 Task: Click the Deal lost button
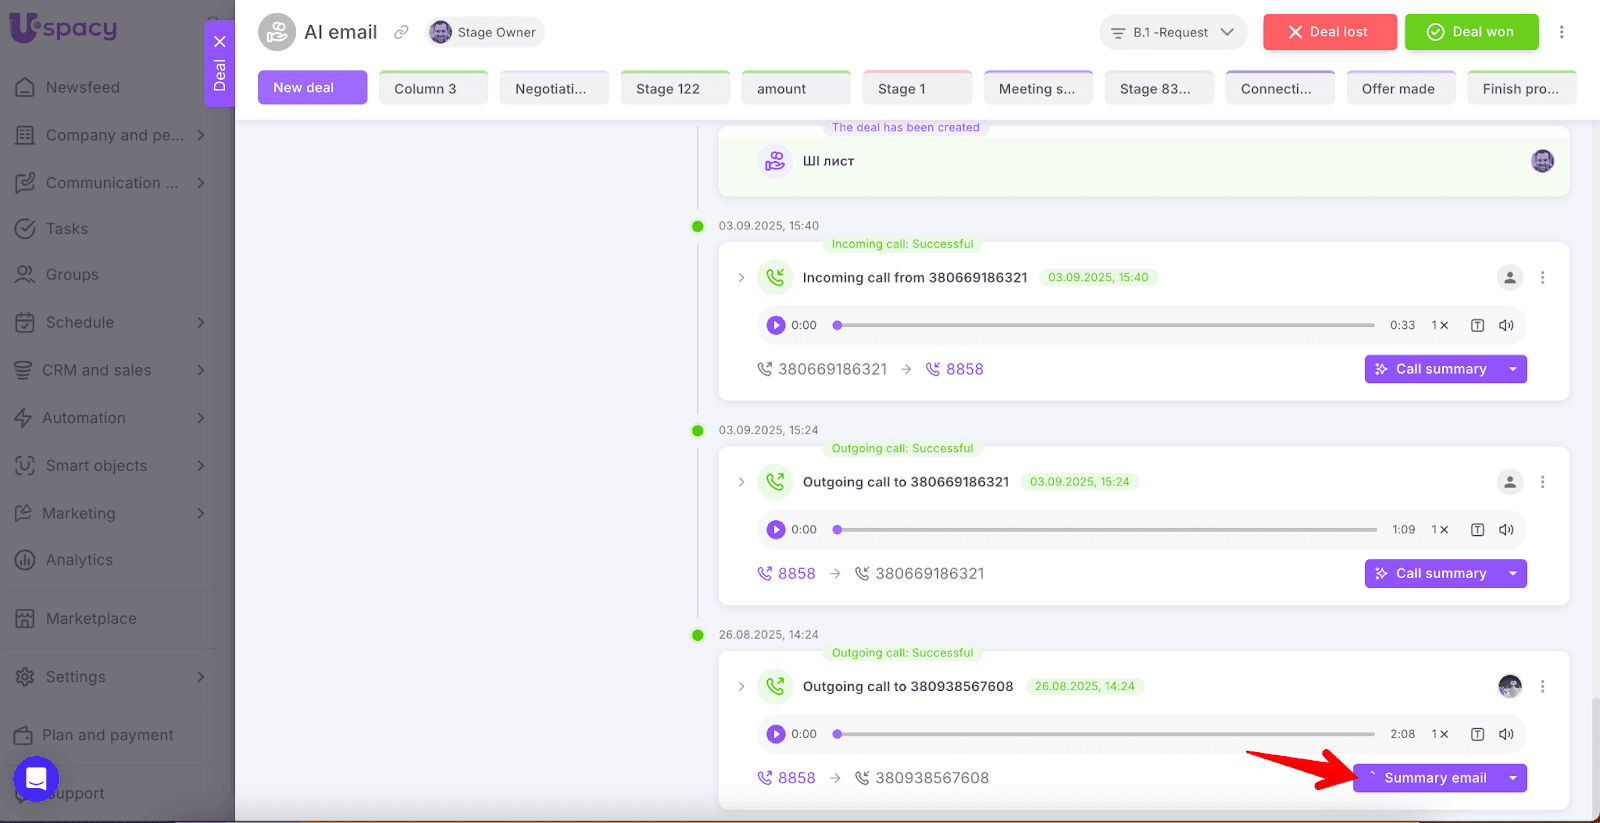(x=1329, y=32)
